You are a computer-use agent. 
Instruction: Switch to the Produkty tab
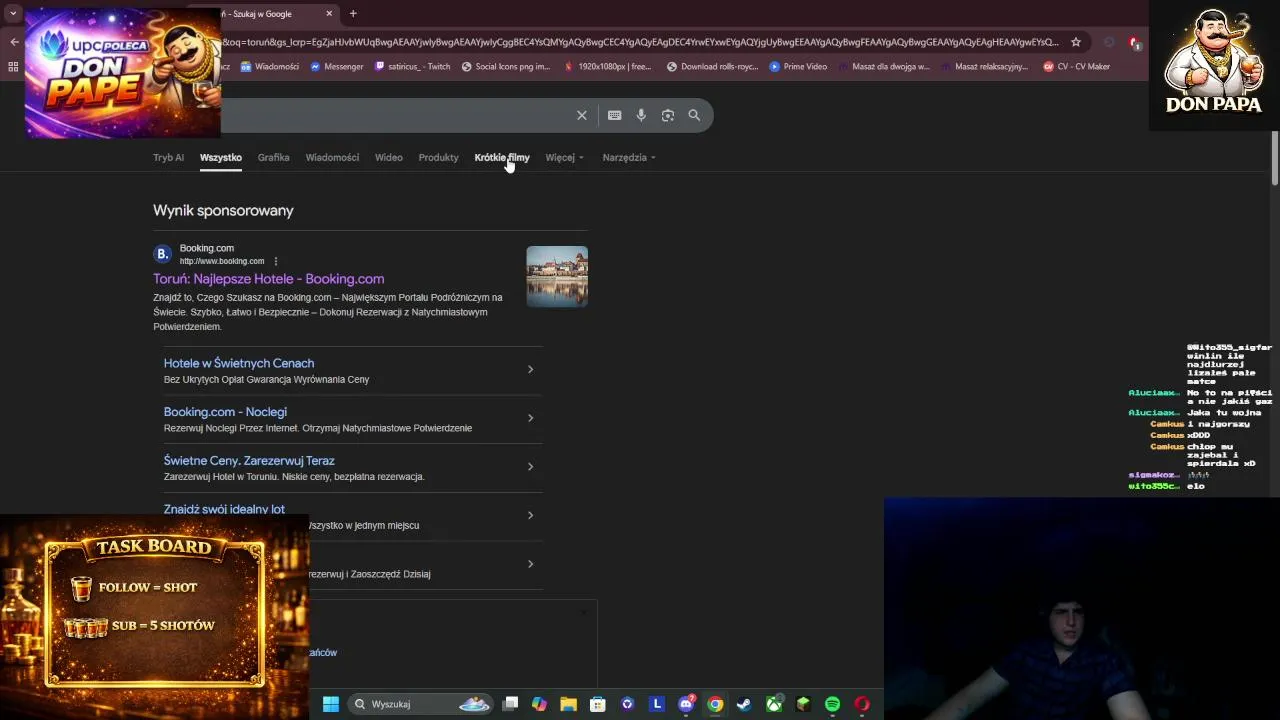pyautogui.click(x=438, y=157)
